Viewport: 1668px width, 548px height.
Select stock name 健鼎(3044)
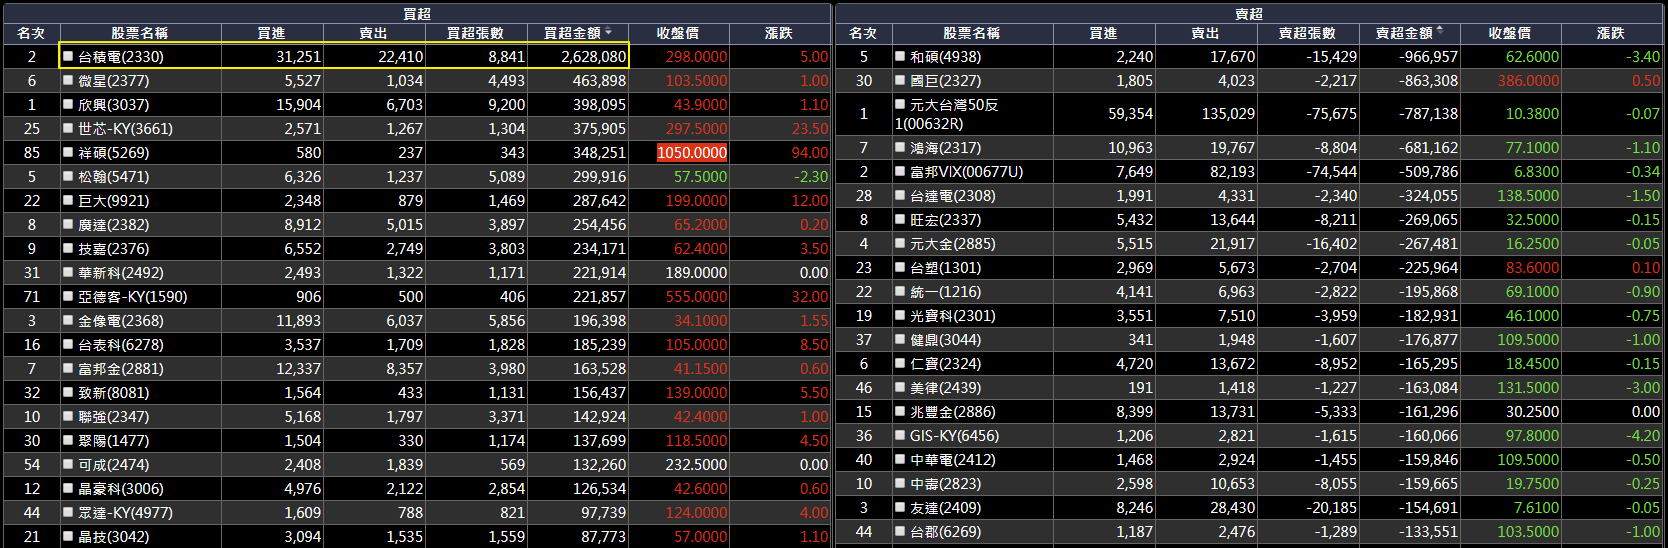pyautogui.click(x=945, y=340)
